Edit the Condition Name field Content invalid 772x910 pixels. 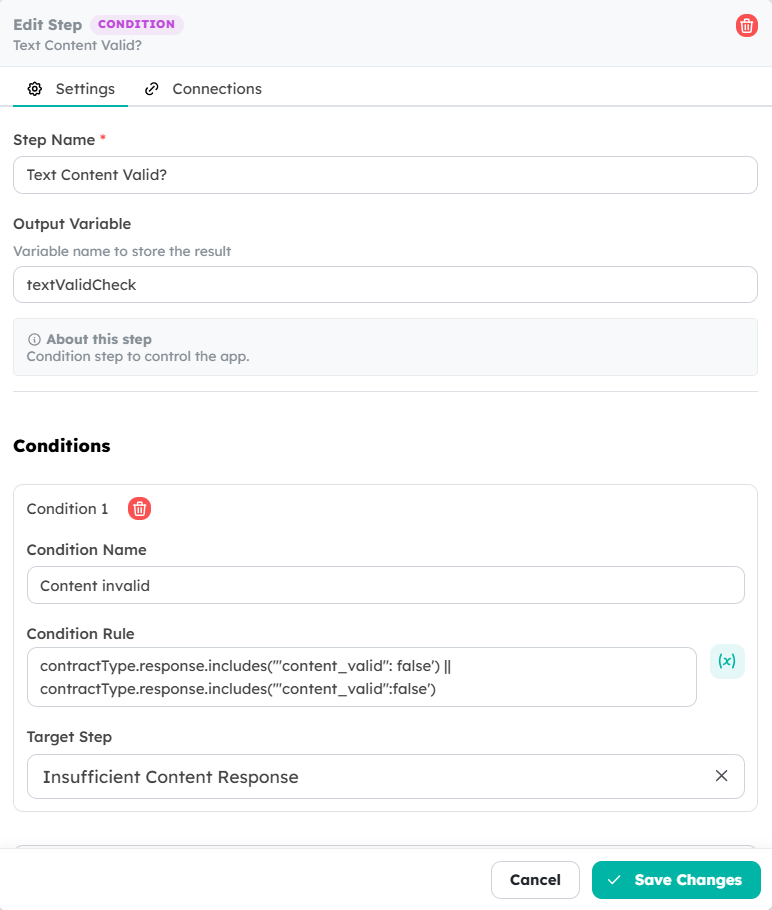coord(385,585)
